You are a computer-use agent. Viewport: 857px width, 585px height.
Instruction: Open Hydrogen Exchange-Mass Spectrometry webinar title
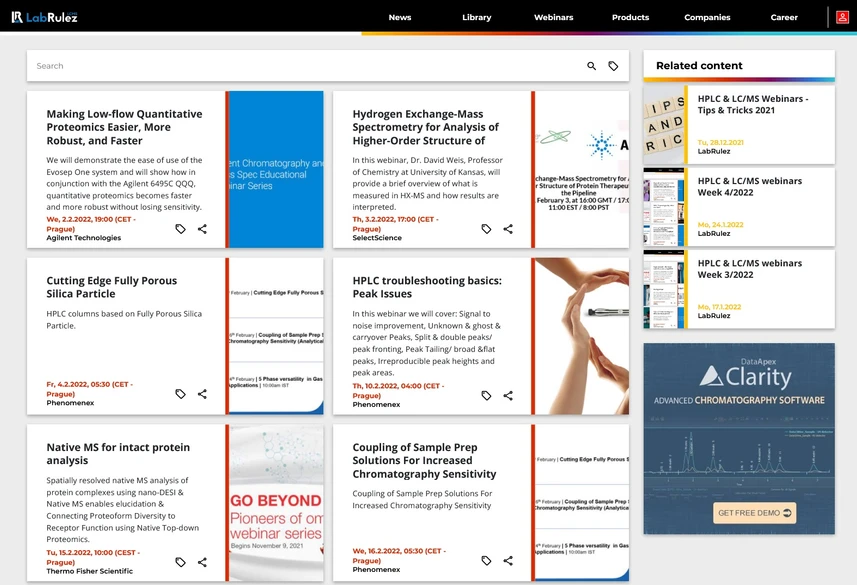pos(426,127)
